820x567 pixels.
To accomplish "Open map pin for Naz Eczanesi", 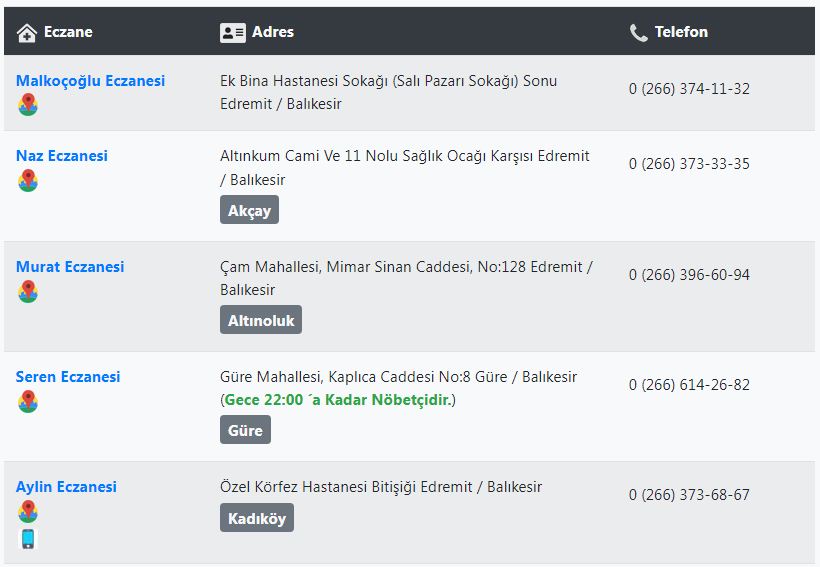I will pyautogui.click(x=28, y=180).
